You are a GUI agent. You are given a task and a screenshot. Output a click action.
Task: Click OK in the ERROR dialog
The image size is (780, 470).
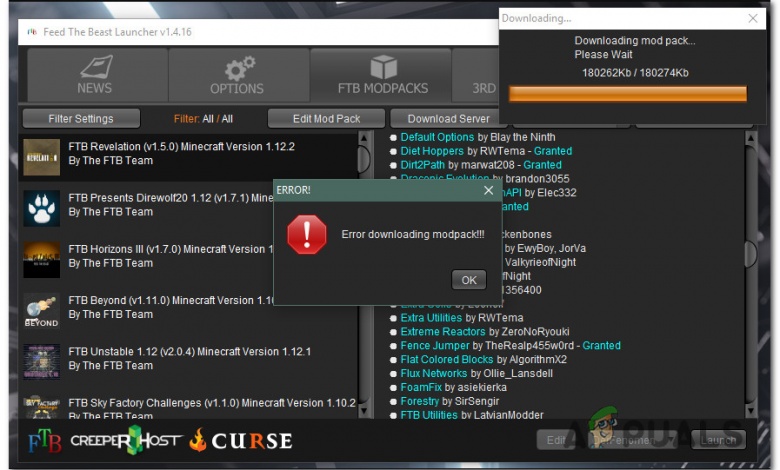(x=469, y=280)
